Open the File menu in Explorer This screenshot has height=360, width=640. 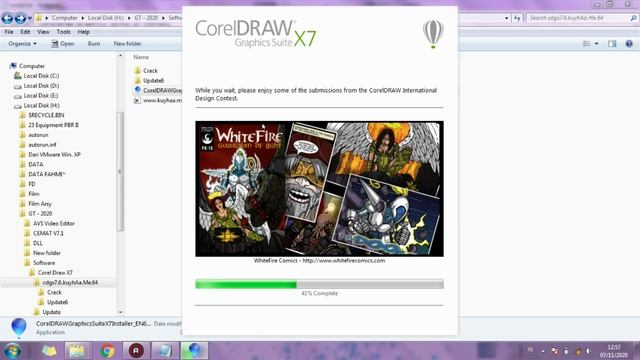[9, 32]
